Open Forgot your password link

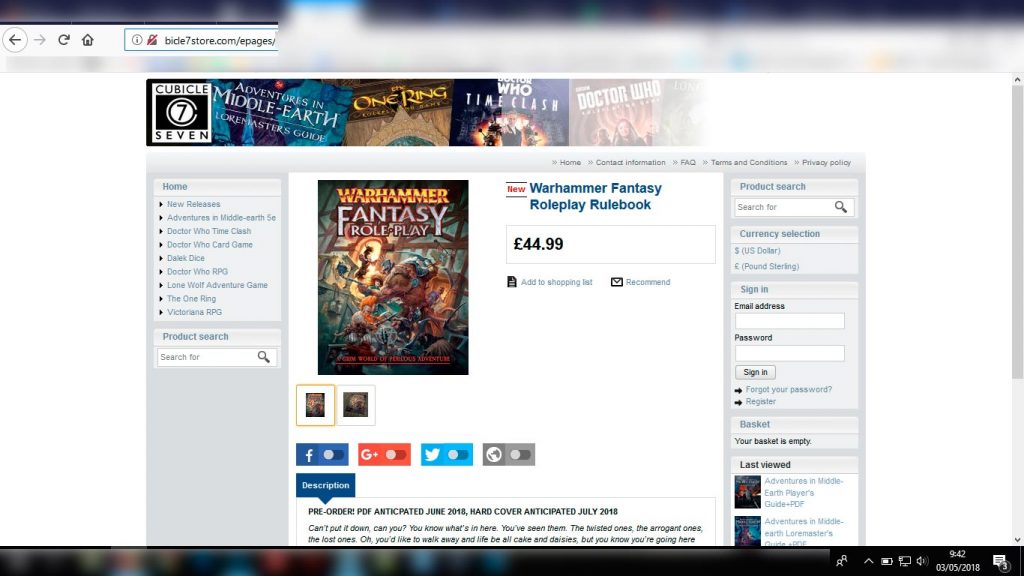(788, 389)
